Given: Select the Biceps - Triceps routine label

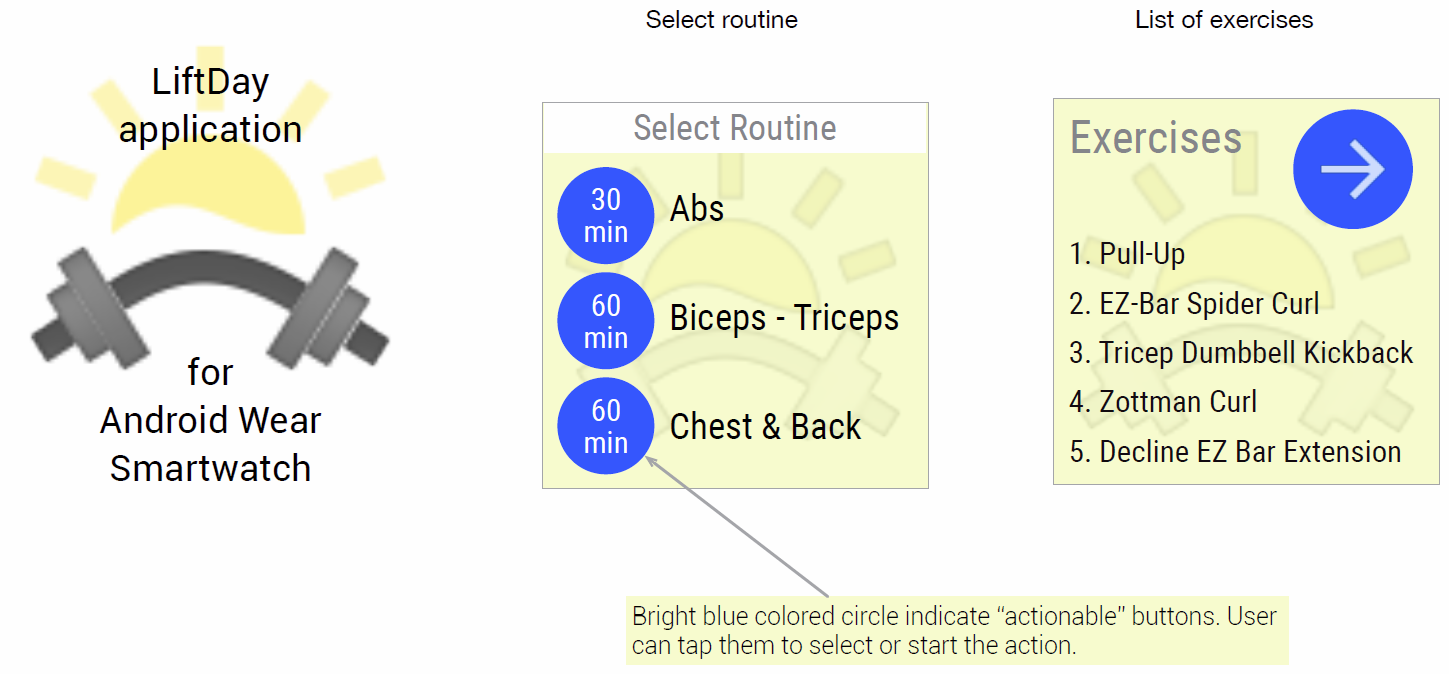Looking at the screenshot, I should click(784, 318).
